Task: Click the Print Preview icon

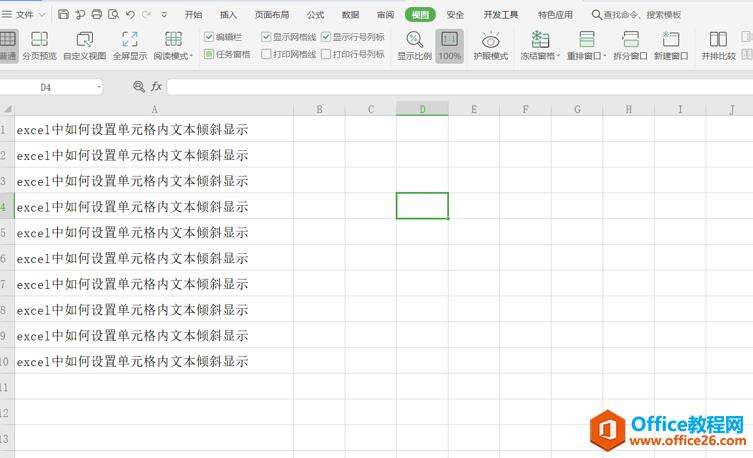Action: pyautogui.click(x=113, y=14)
